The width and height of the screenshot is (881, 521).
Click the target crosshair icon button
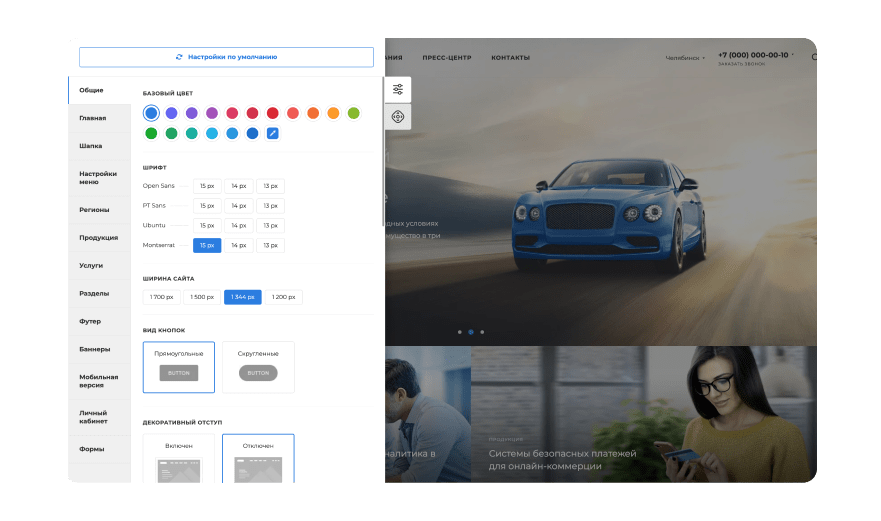tap(398, 117)
